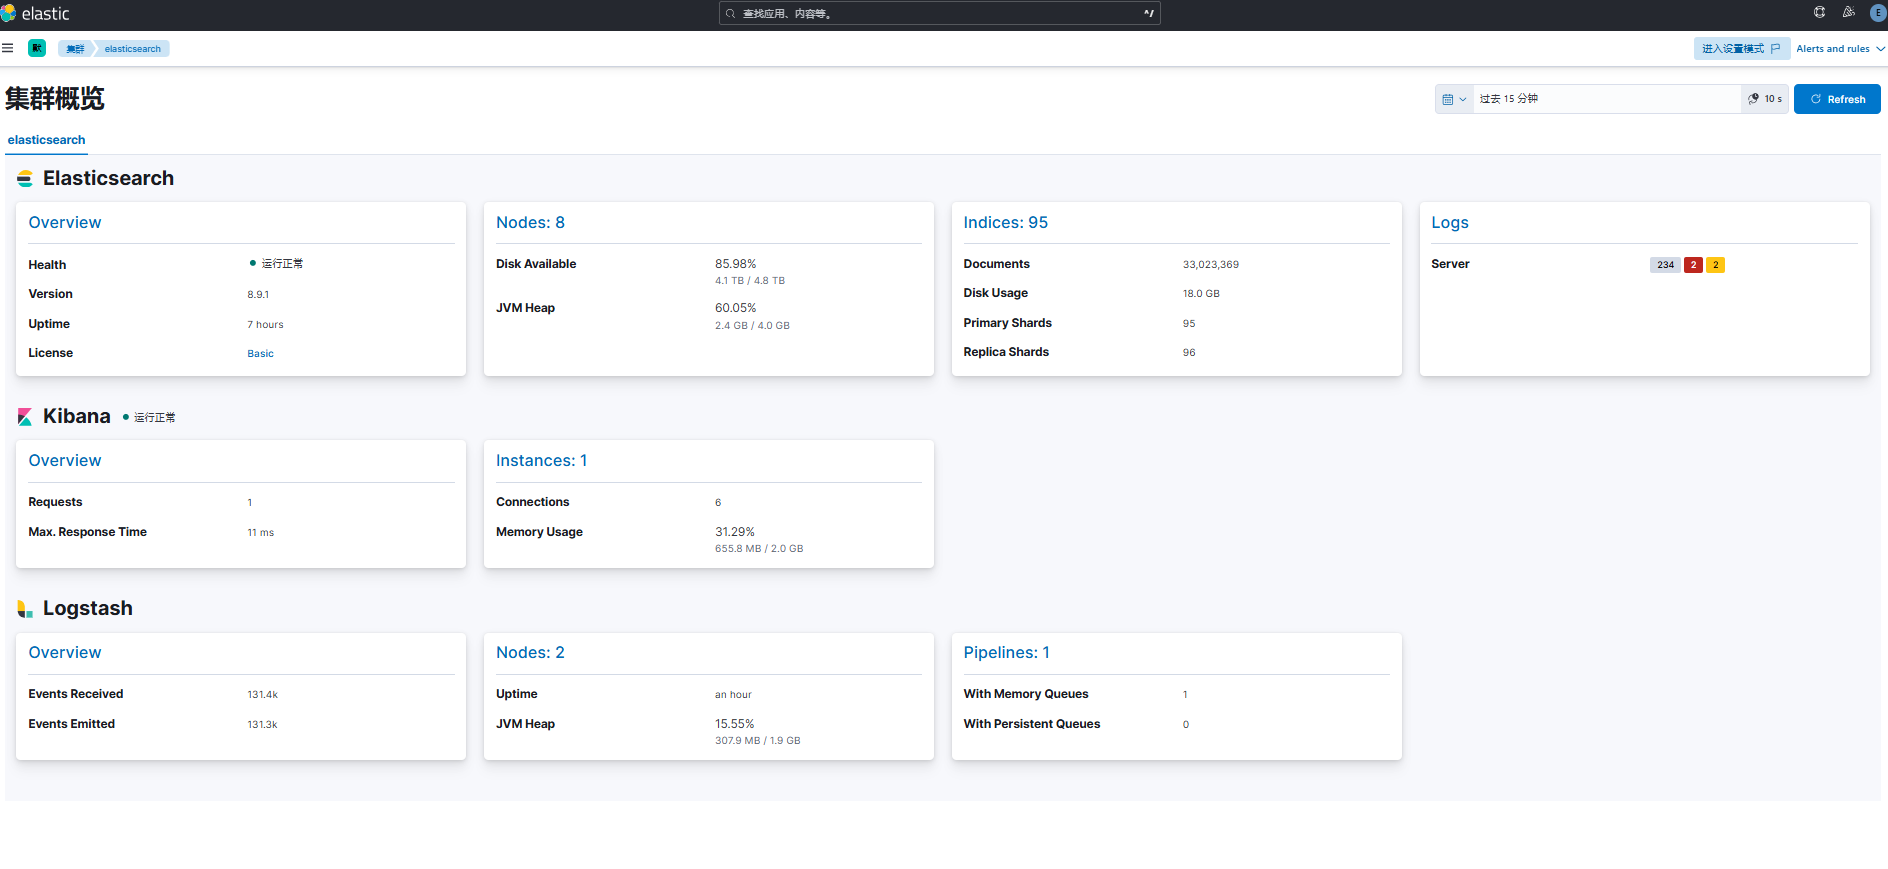1888x869 pixels.
Task: Click the With Memory Queues count 1
Action: (x=1185, y=695)
